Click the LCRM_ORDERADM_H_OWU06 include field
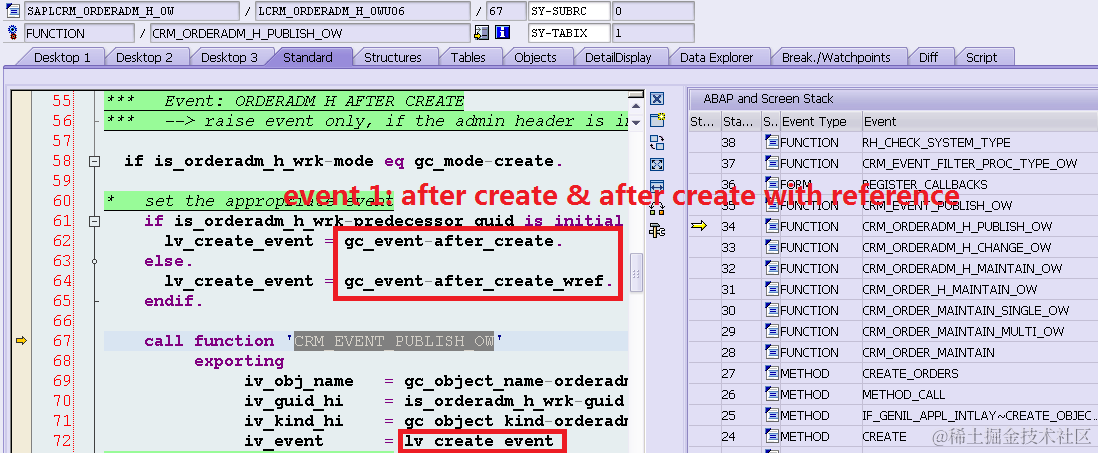This screenshot has height=453, width=1098. [x=363, y=11]
